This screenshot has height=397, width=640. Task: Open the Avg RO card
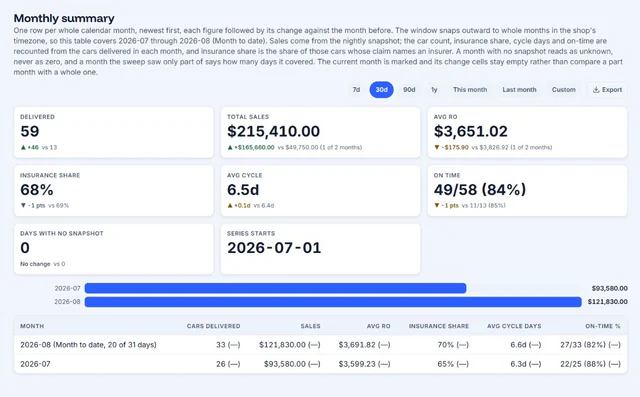pyautogui.click(x=527, y=132)
